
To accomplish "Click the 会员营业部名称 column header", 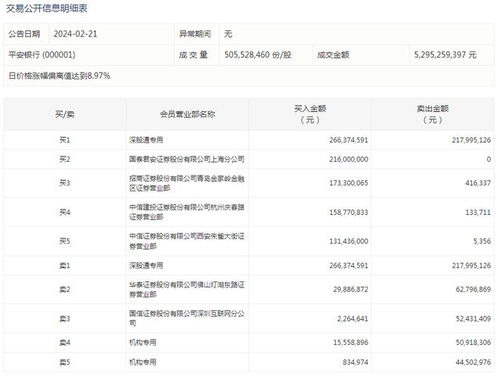I will tap(187, 114).
